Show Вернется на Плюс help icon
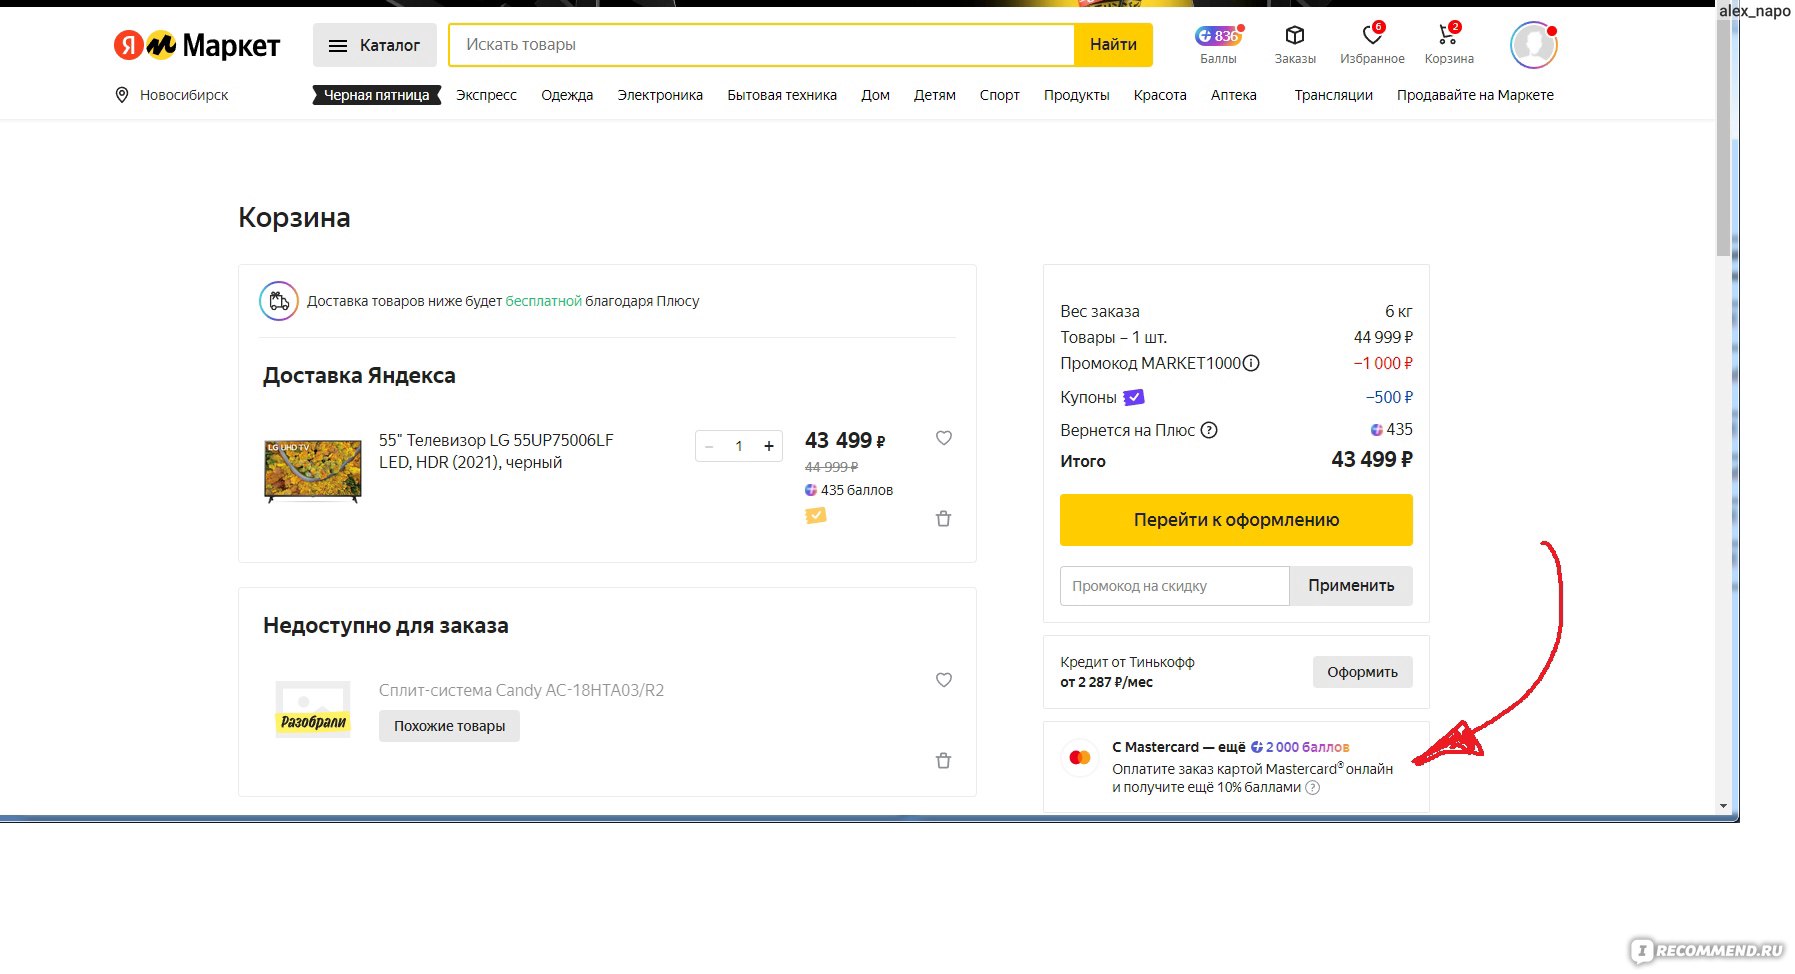This screenshot has height=974, width=1795. click(1209, 430)
